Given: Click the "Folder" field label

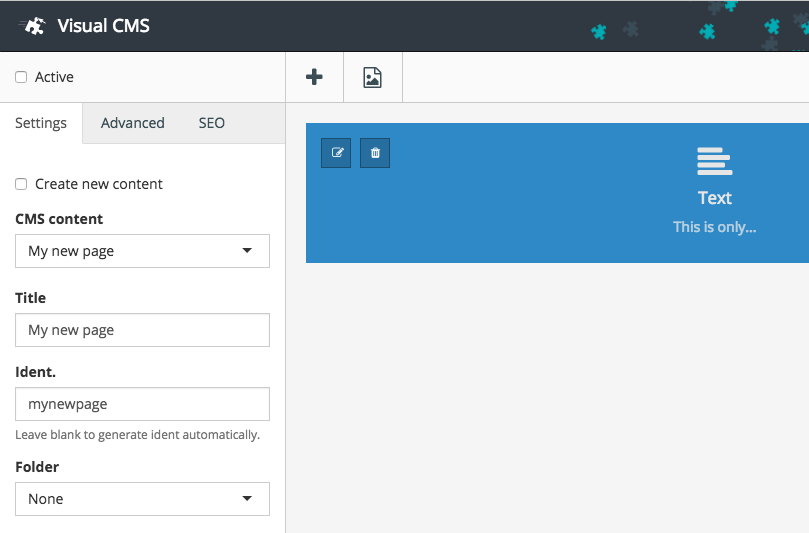Looking at the screenshot, I should click(x=37, y=467).
